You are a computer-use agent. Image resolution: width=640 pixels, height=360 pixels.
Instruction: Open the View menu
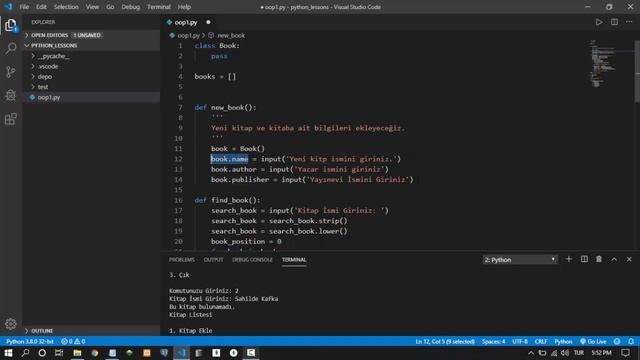tap(92, 7)
